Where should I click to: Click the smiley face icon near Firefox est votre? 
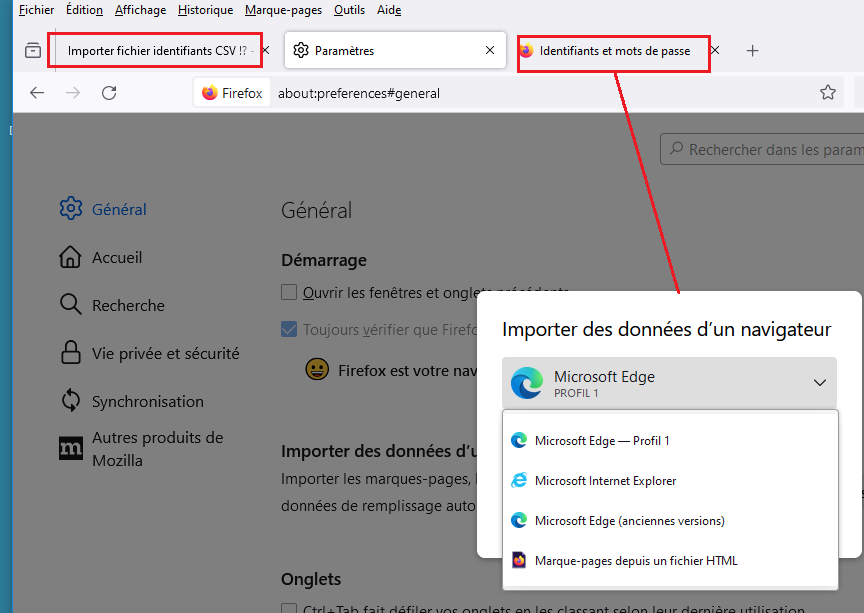tap(317, 369)
